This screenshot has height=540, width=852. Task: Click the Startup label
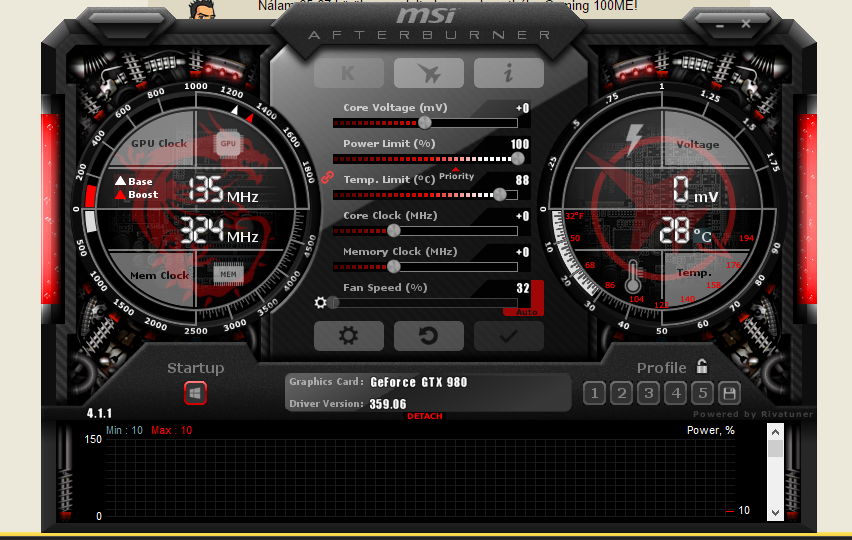point(196,368)
